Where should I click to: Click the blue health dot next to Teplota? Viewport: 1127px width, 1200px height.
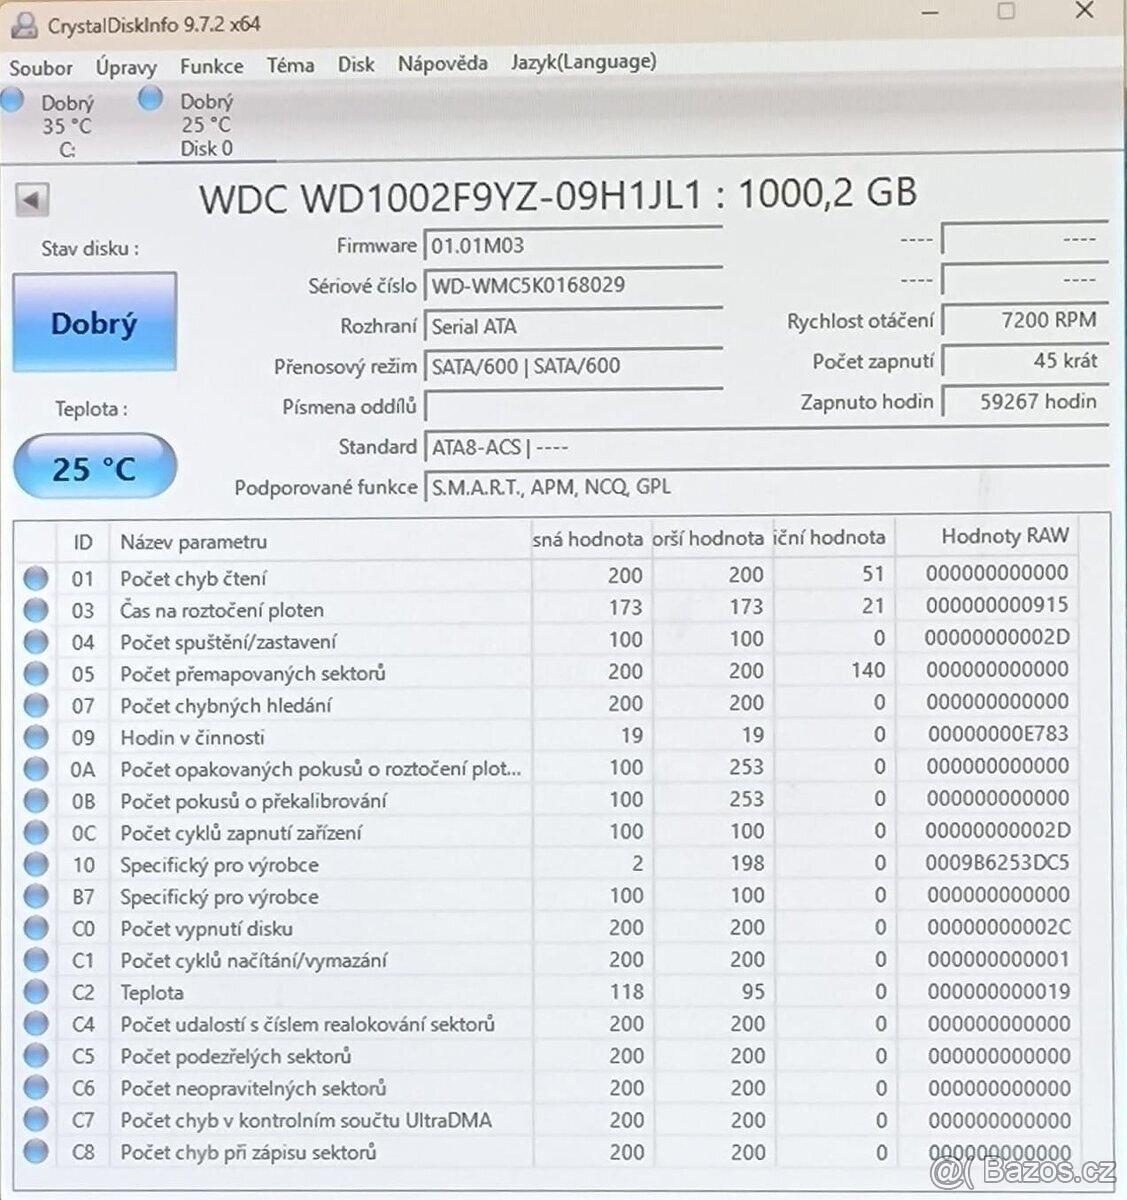coord(36,992)
